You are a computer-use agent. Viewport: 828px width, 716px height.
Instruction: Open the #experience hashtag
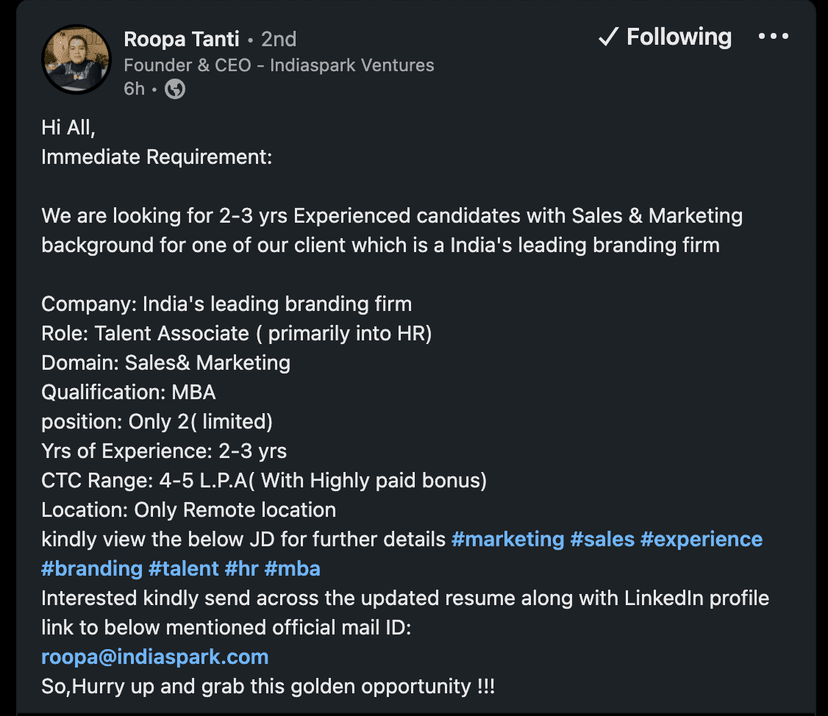[701, 539]
